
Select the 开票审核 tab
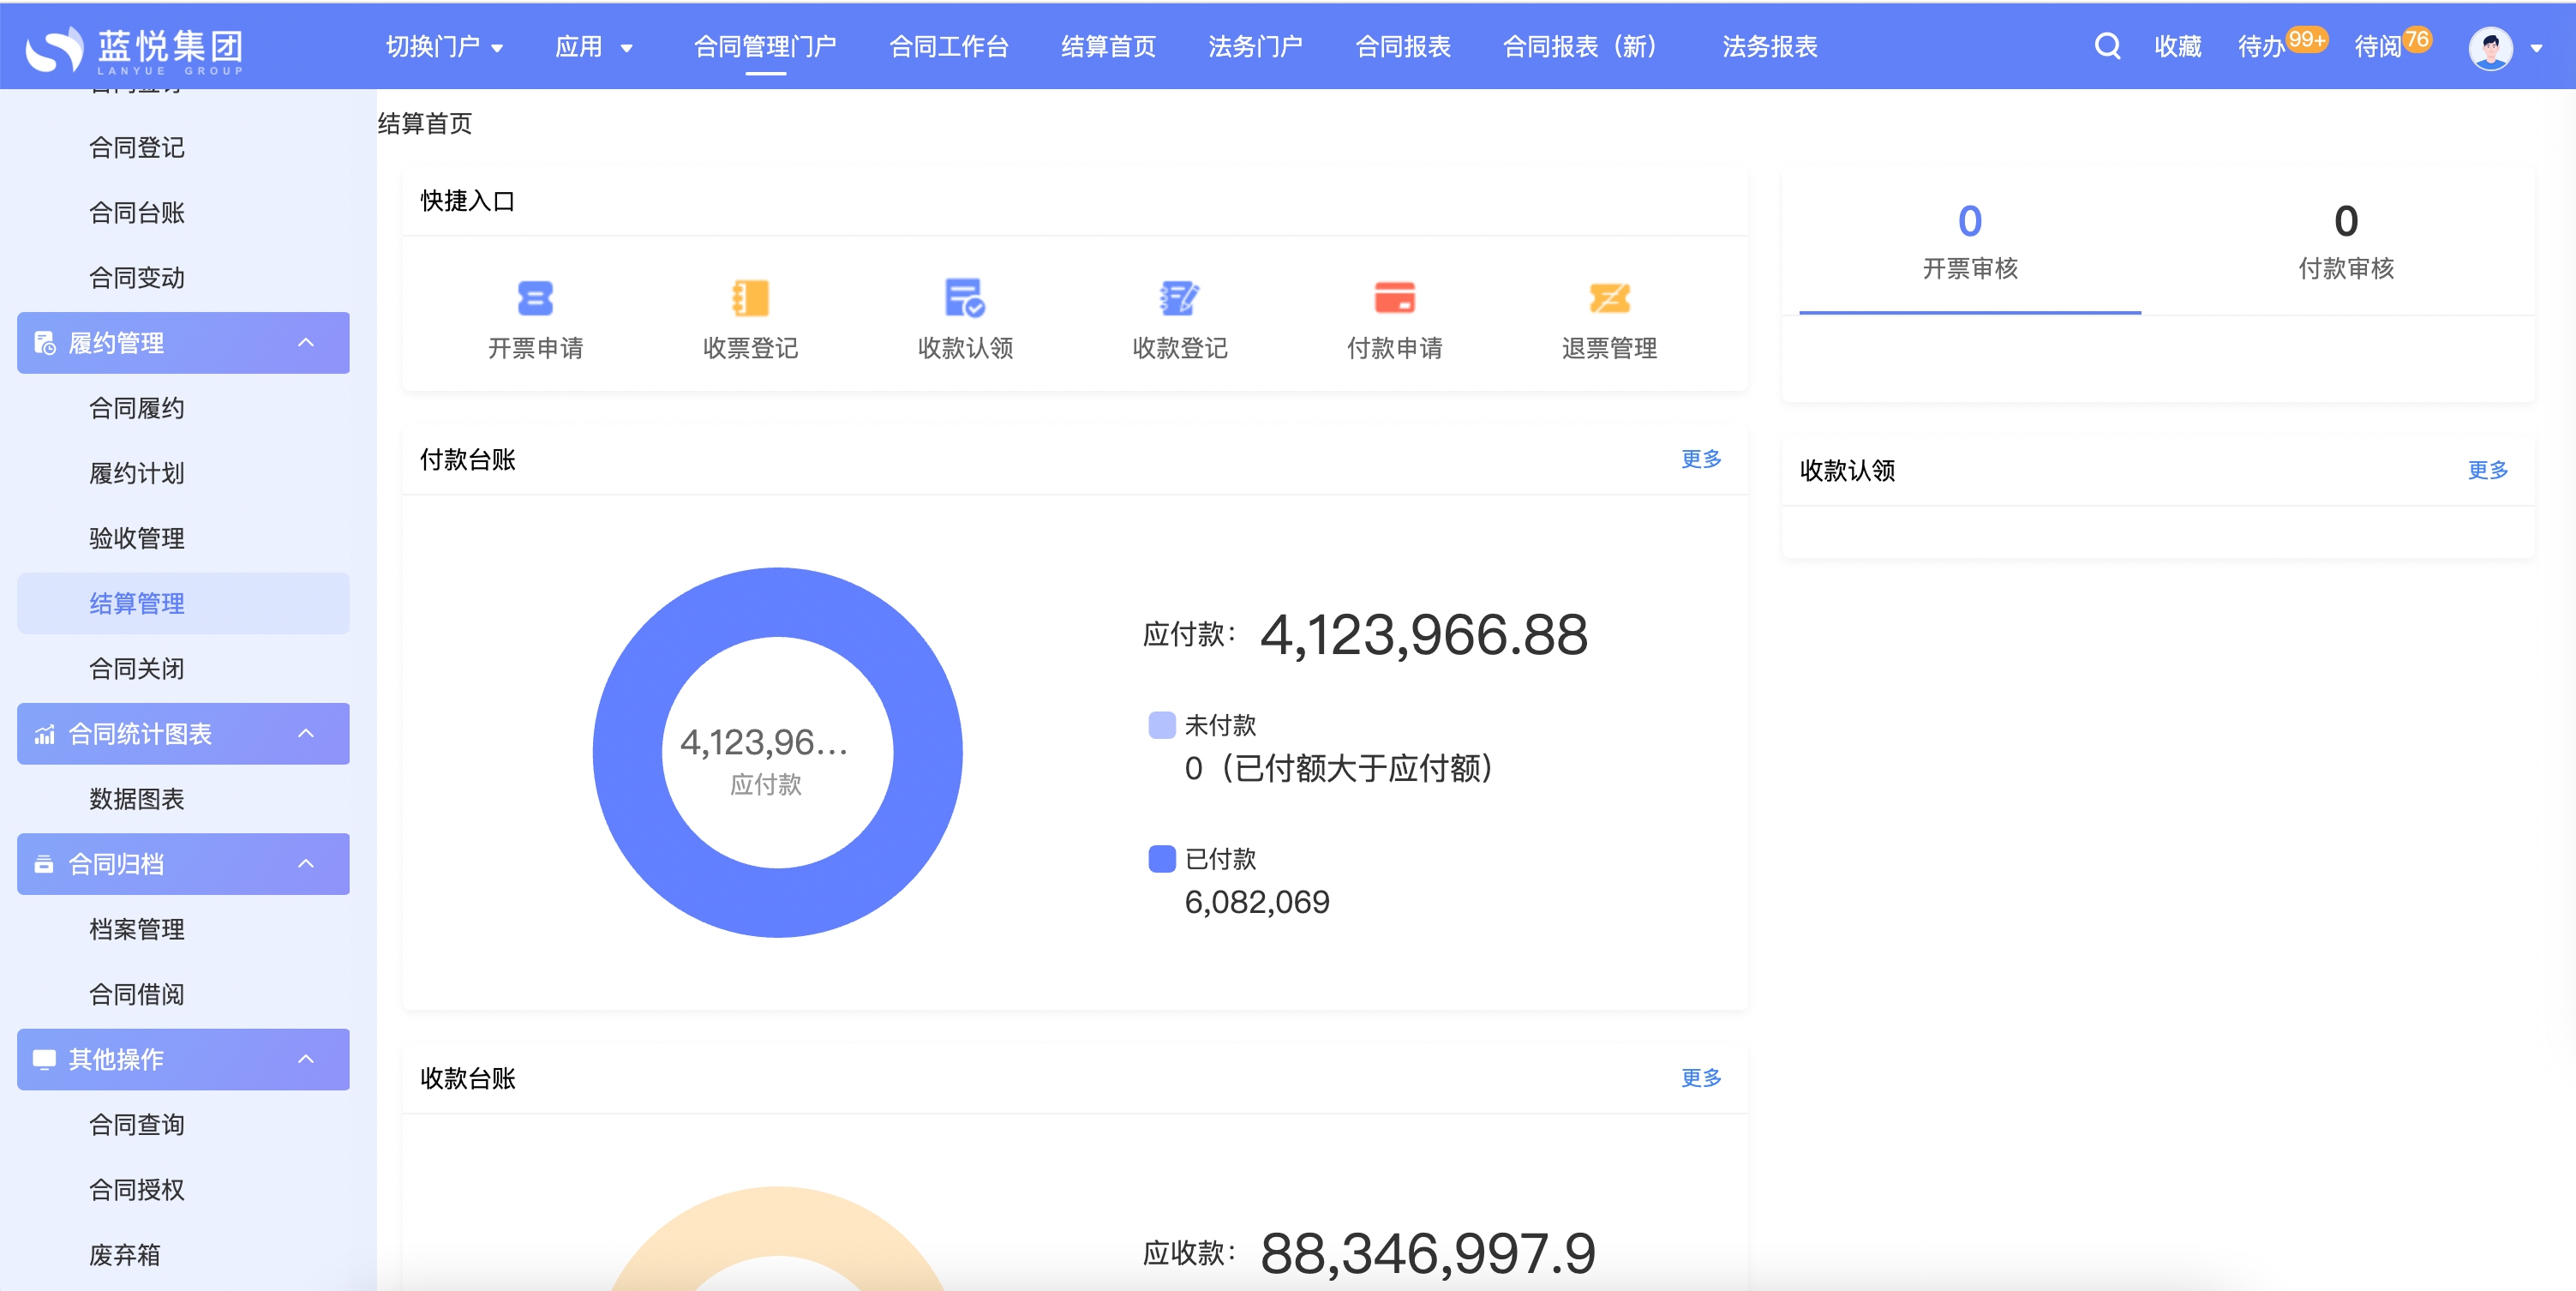click(1970, 243)
